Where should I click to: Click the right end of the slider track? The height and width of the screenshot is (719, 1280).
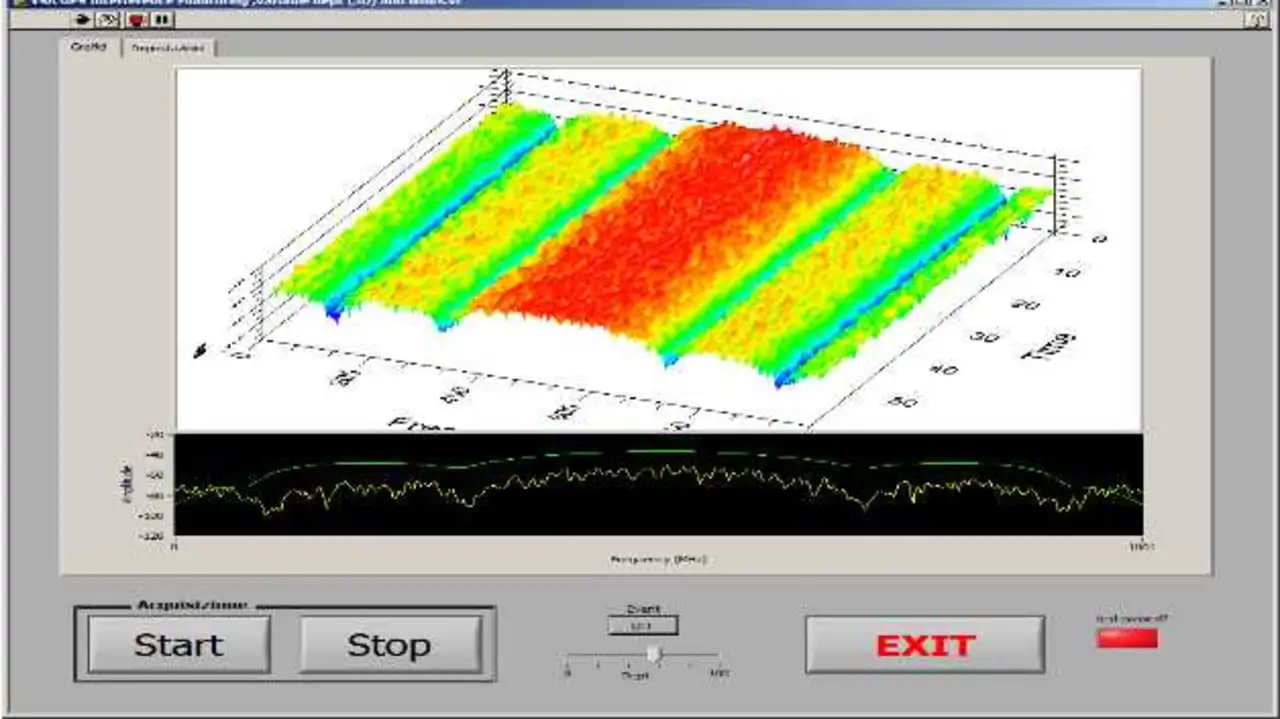coord(716,656)
